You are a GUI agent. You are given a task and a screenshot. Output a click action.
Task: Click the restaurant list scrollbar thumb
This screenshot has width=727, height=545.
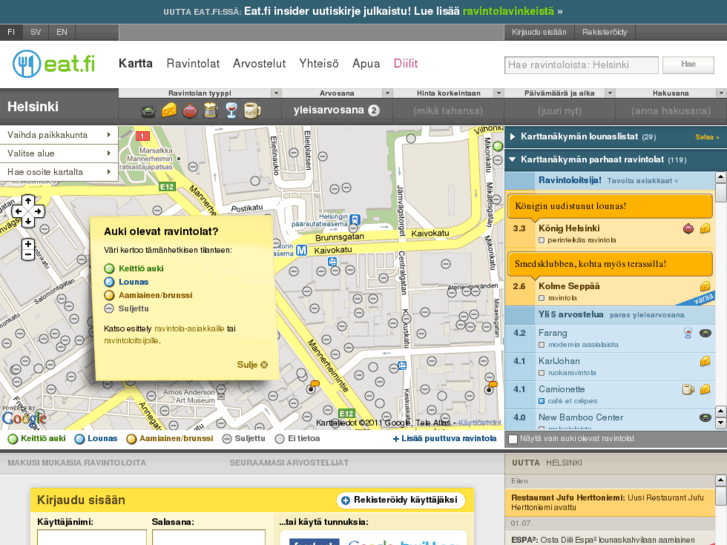[x=721, y=192]
